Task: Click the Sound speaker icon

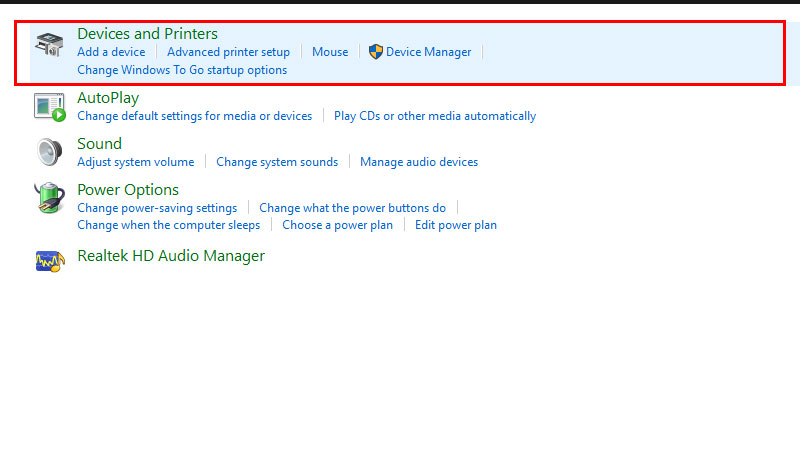Action: [x=49, y=152]
